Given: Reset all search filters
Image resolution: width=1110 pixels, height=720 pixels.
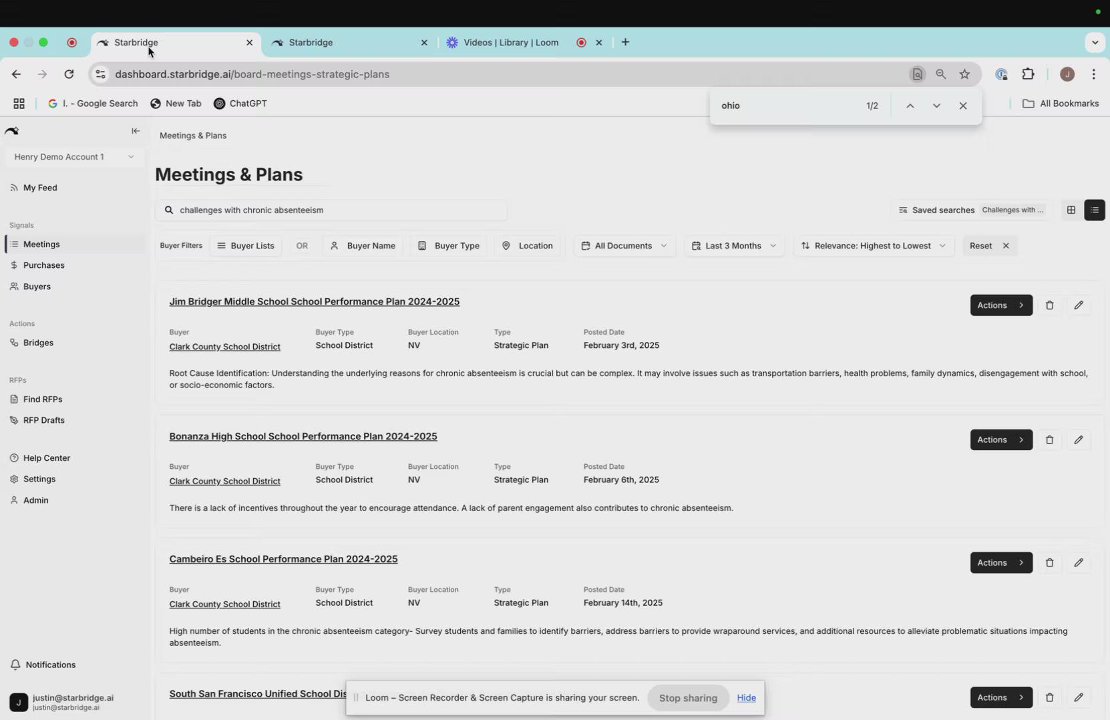Looking at the screenshot, I should pos(990,246).
